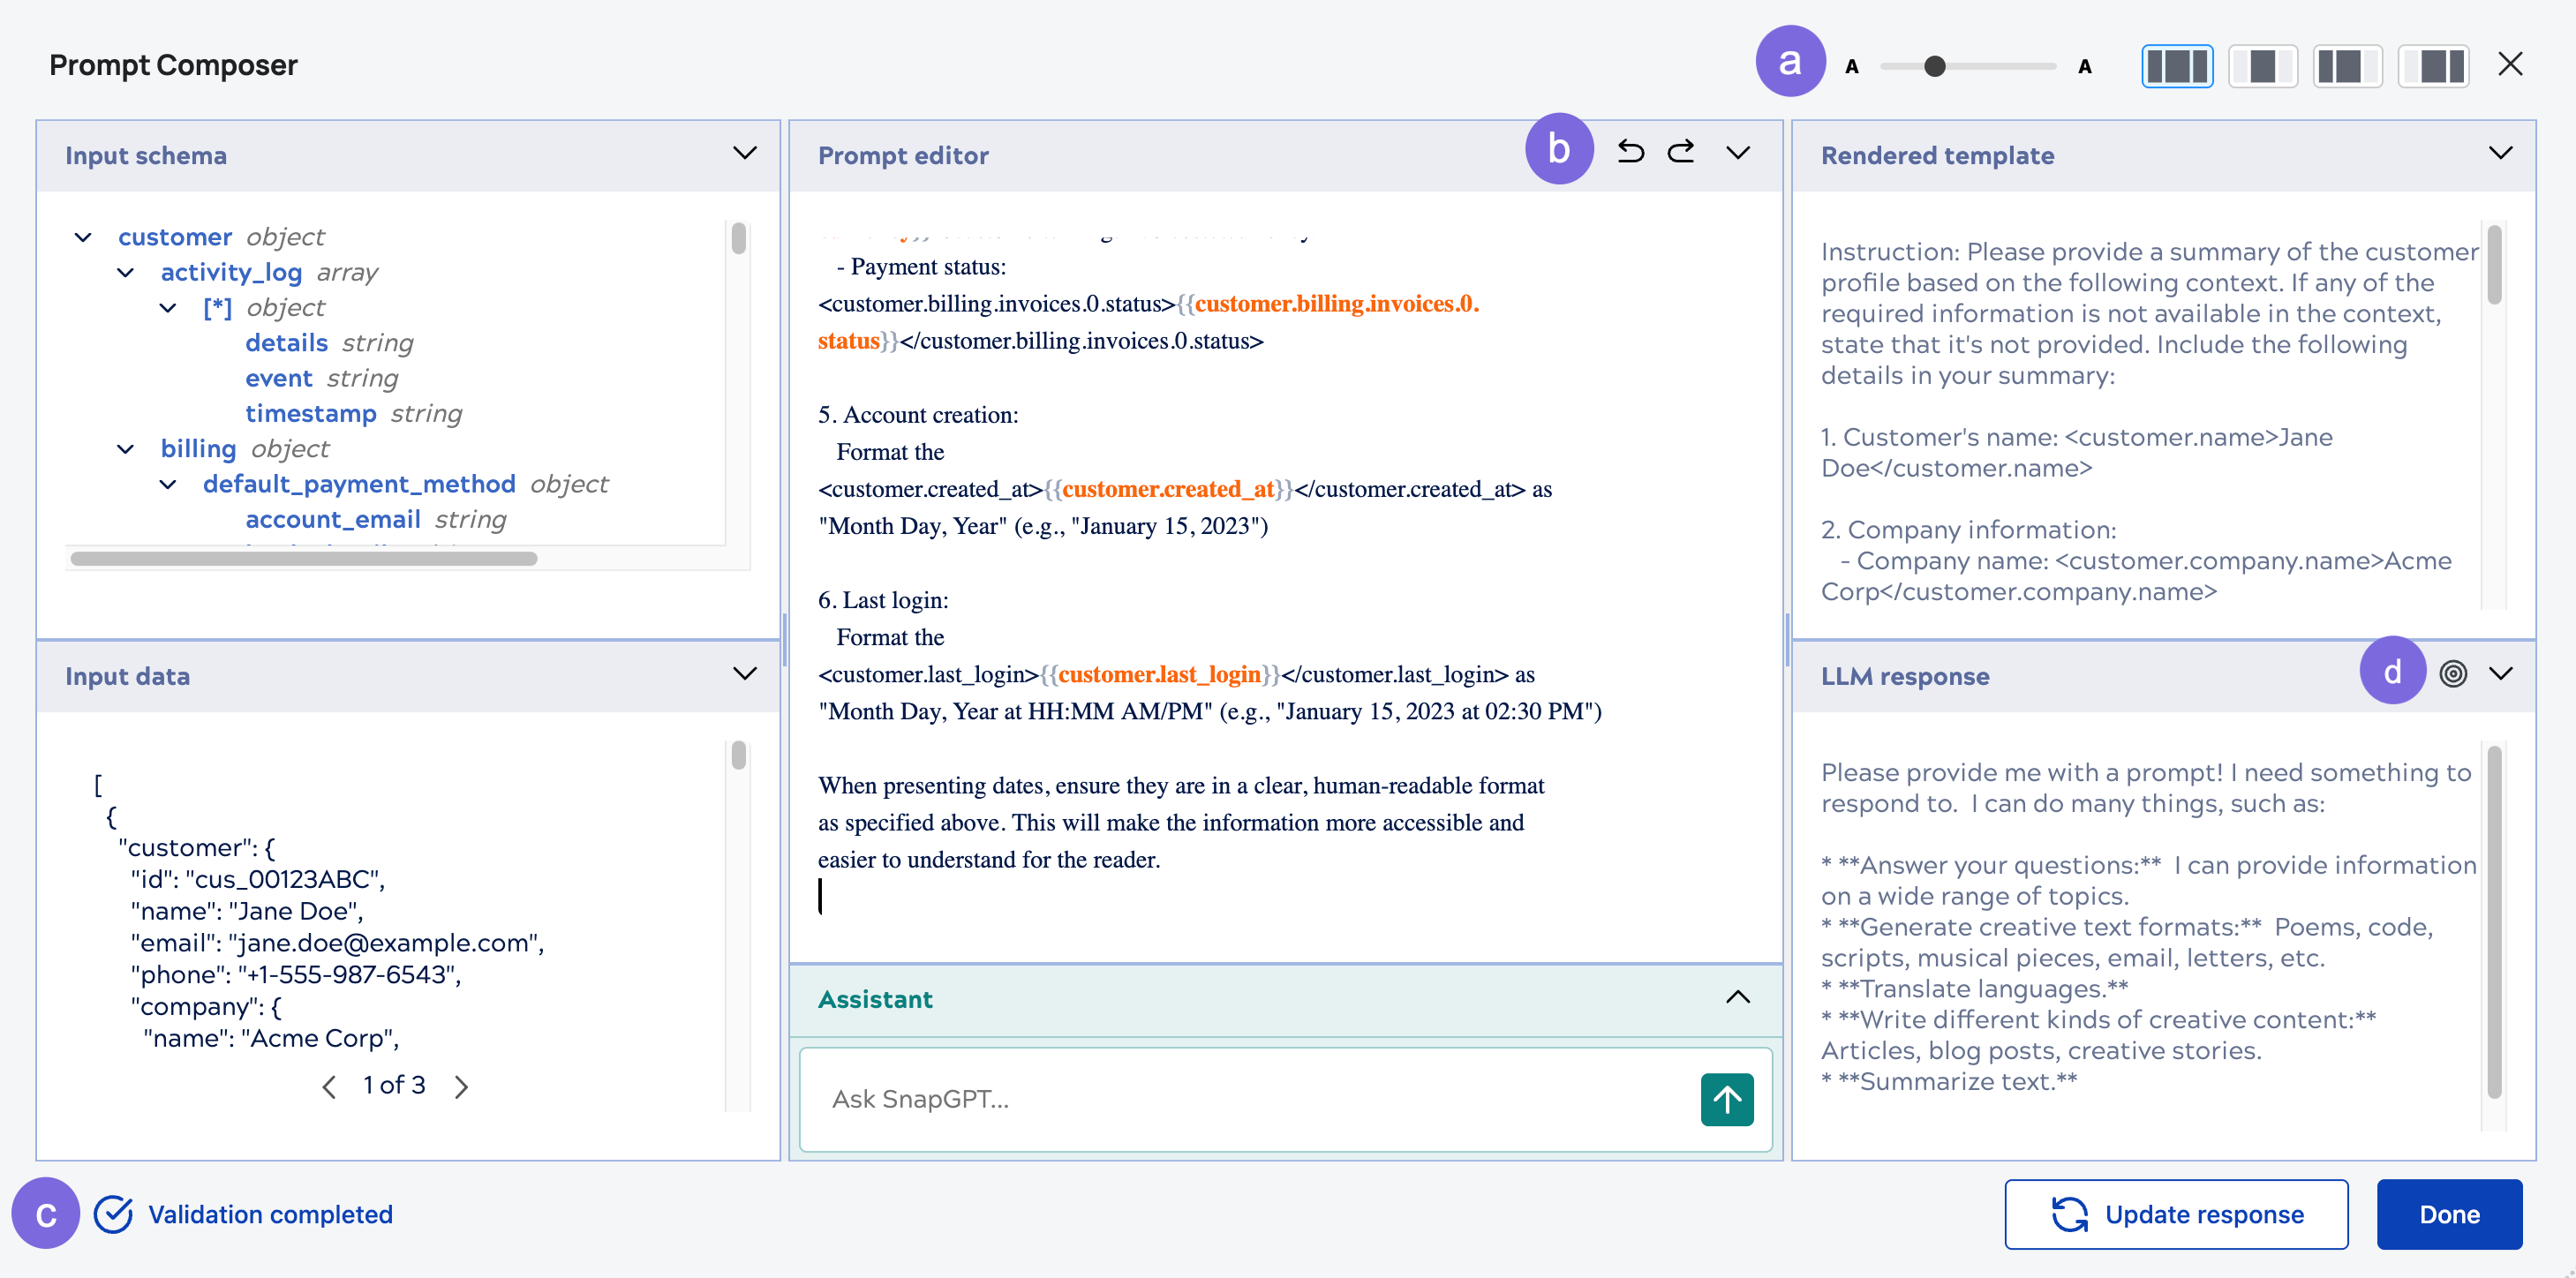This screenshot has height=1278, width=2576.
Task: Collapse the billing object in Input schema
Action: (x=125, y=448)
